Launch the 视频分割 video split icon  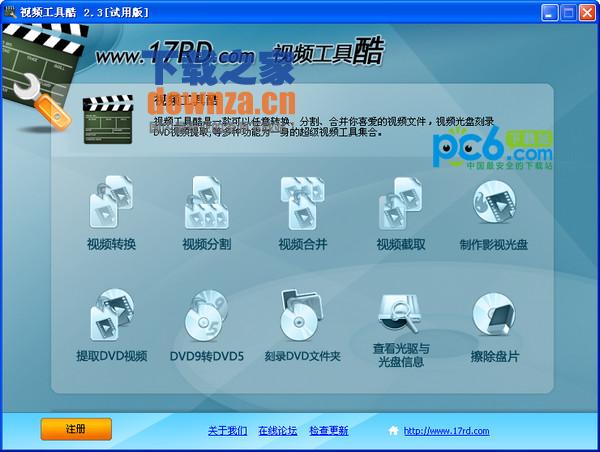coord(207,203)
